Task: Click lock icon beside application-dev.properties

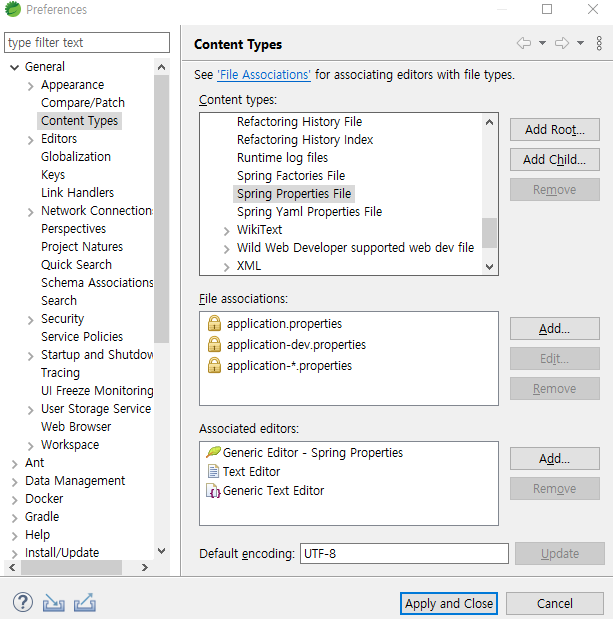Action: [214, 344]
